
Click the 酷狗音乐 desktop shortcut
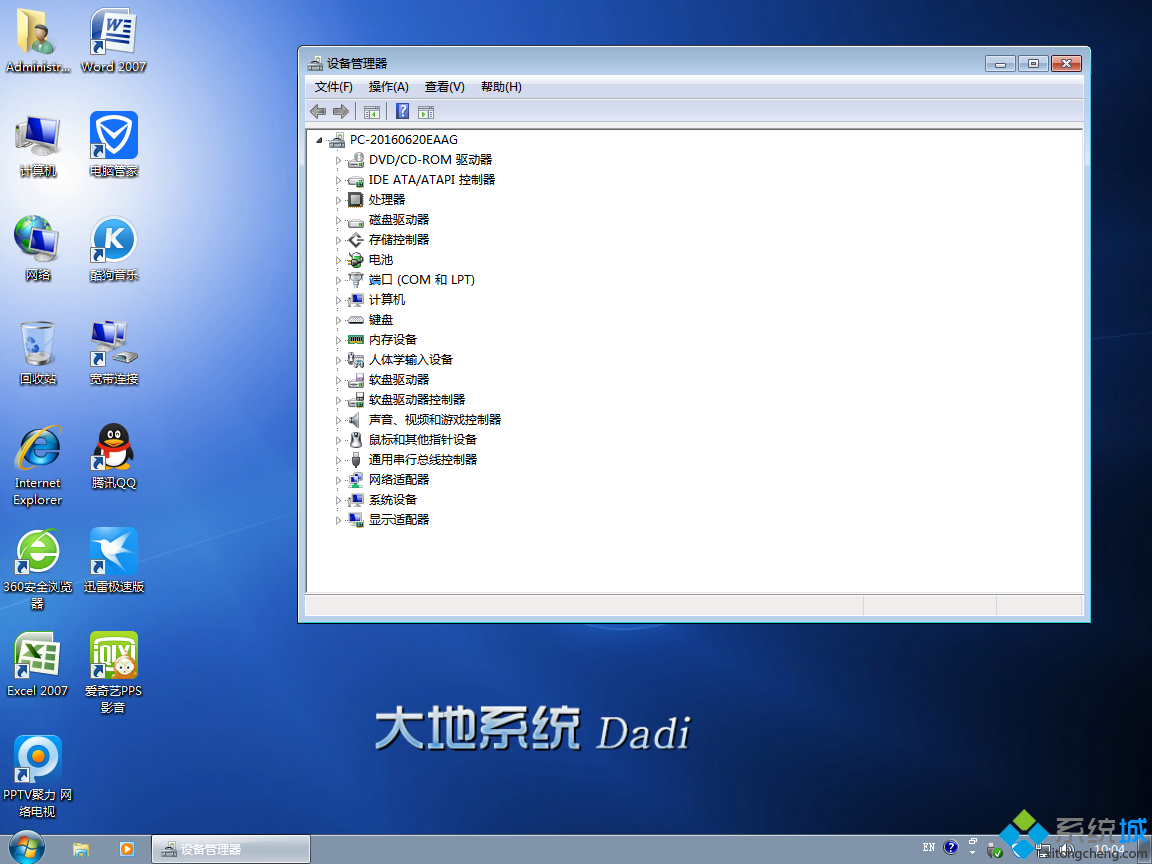pos(114,249)
